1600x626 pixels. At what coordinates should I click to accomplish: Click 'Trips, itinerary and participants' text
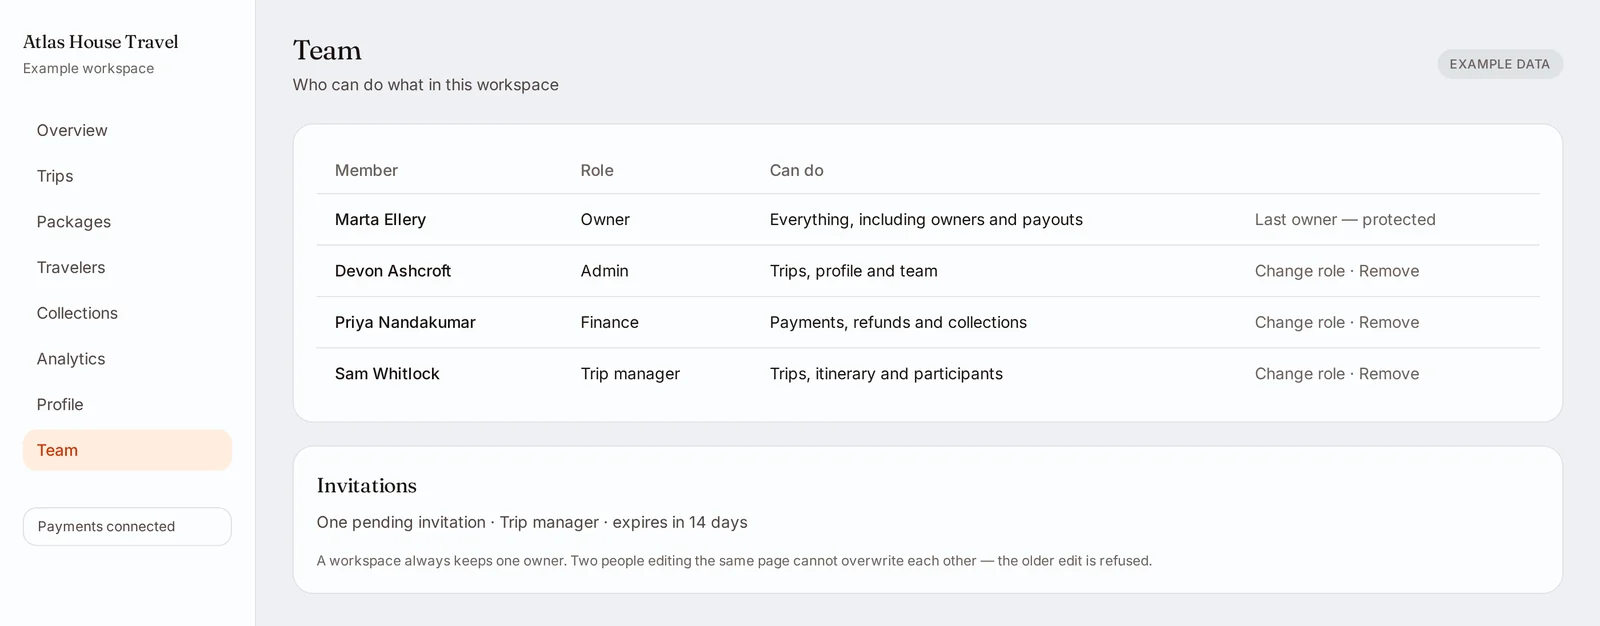886,374
